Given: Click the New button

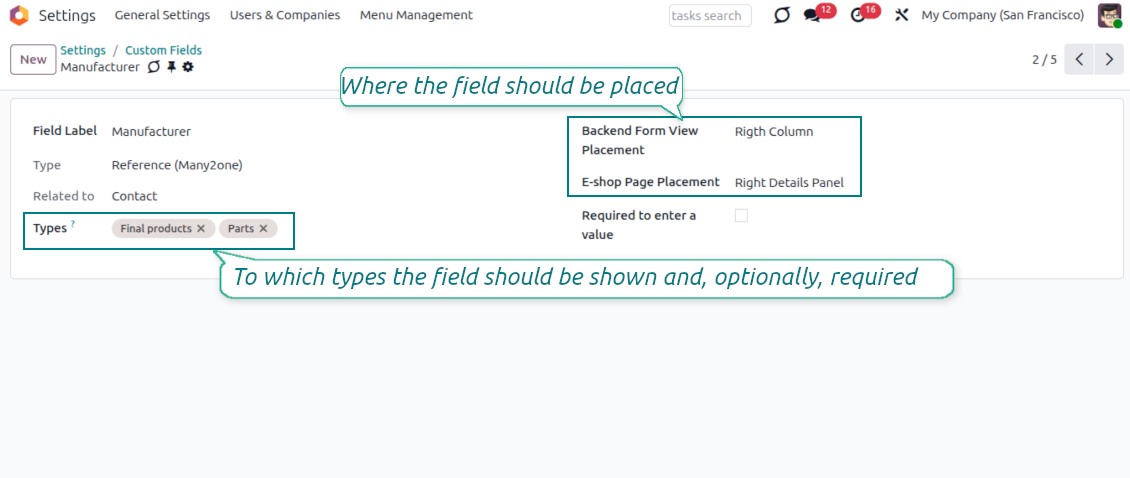Looking at the screenshot, I should click(x=33, y=60).
